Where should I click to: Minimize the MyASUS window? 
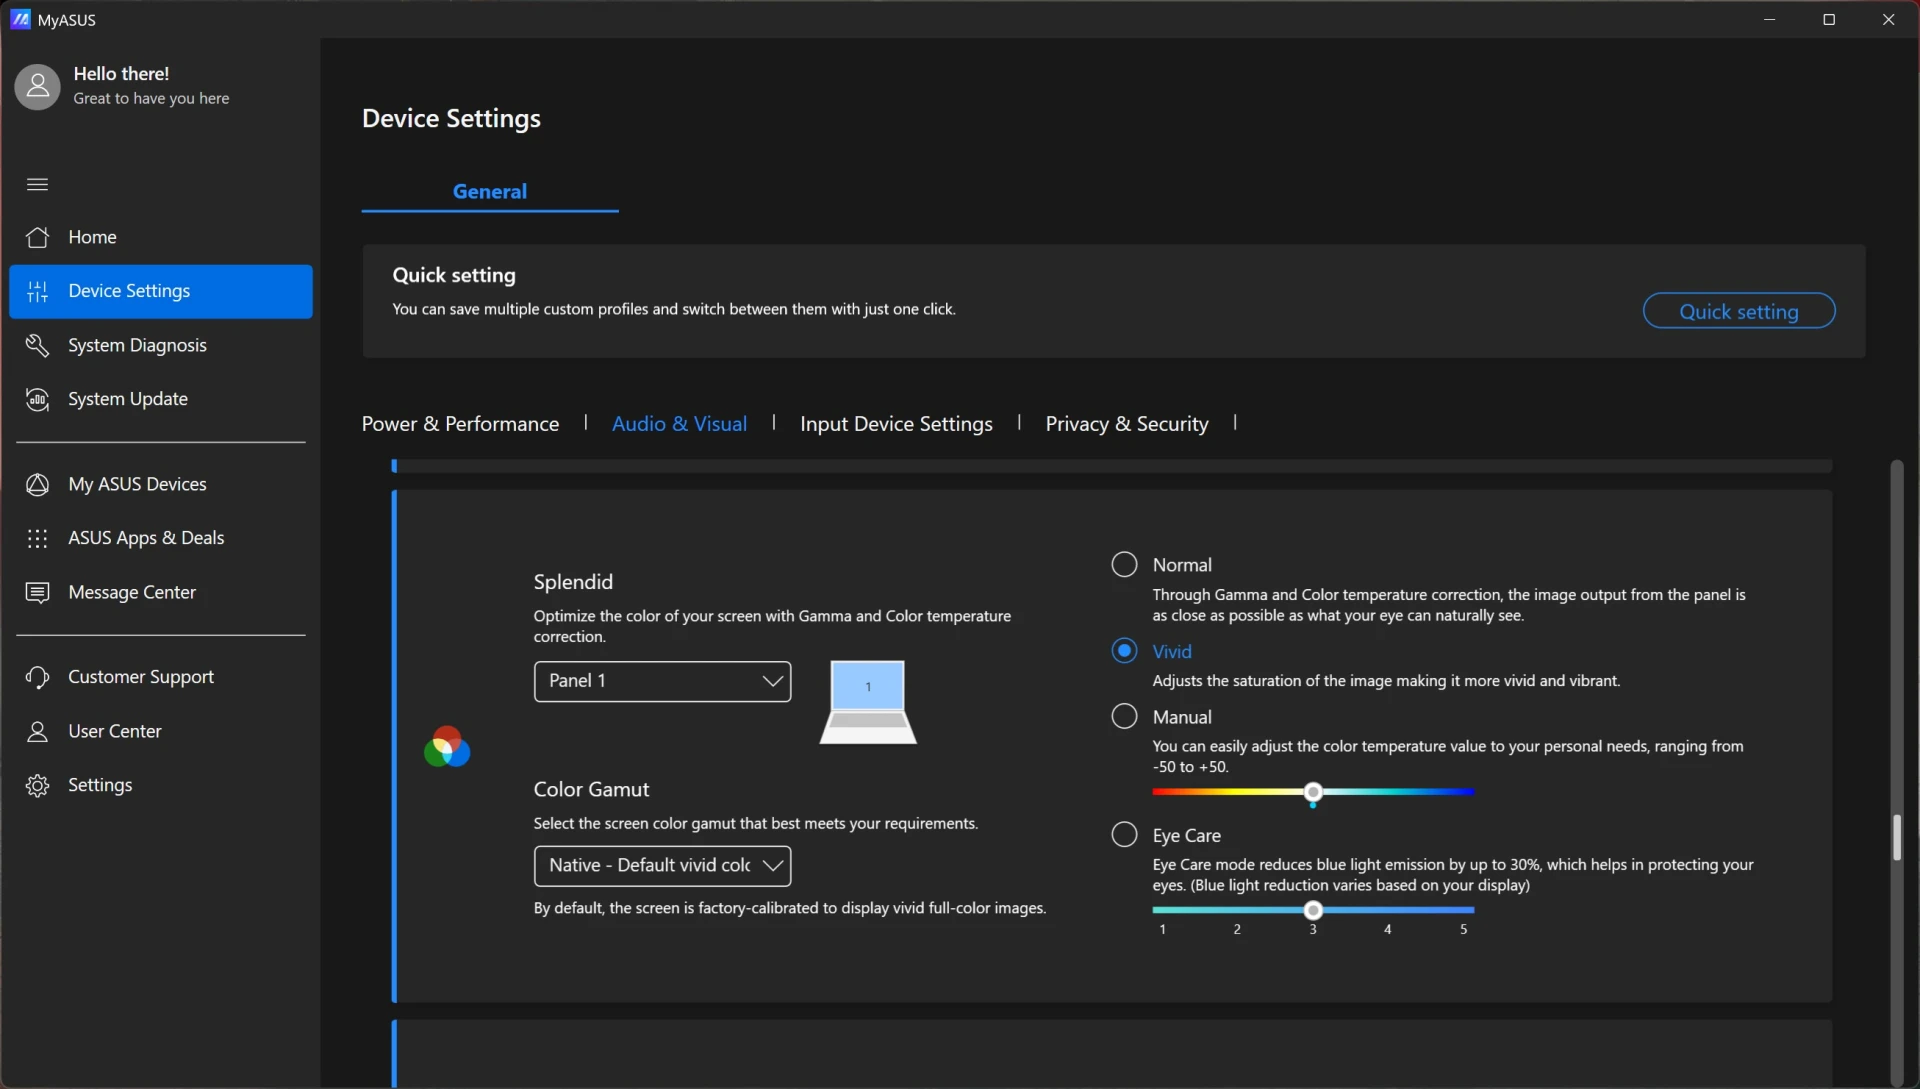(1770, 19)
